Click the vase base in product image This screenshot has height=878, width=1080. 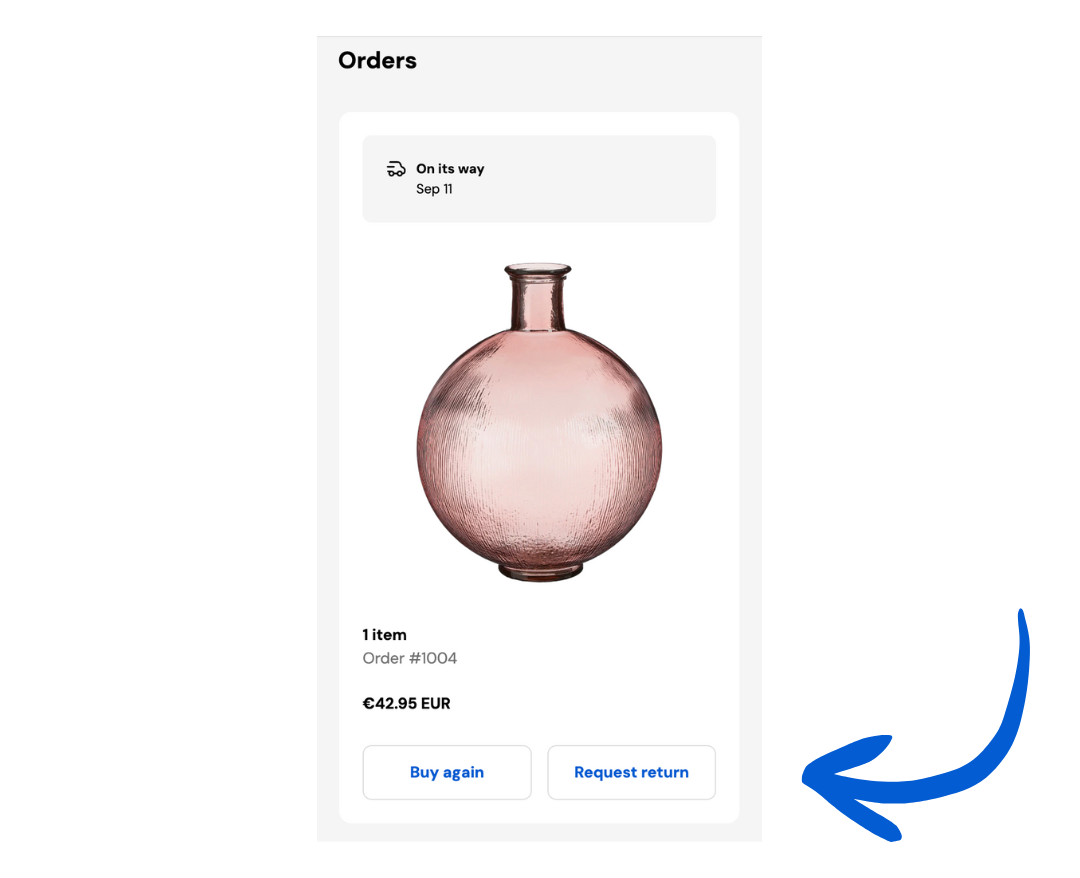pos(540,572)
